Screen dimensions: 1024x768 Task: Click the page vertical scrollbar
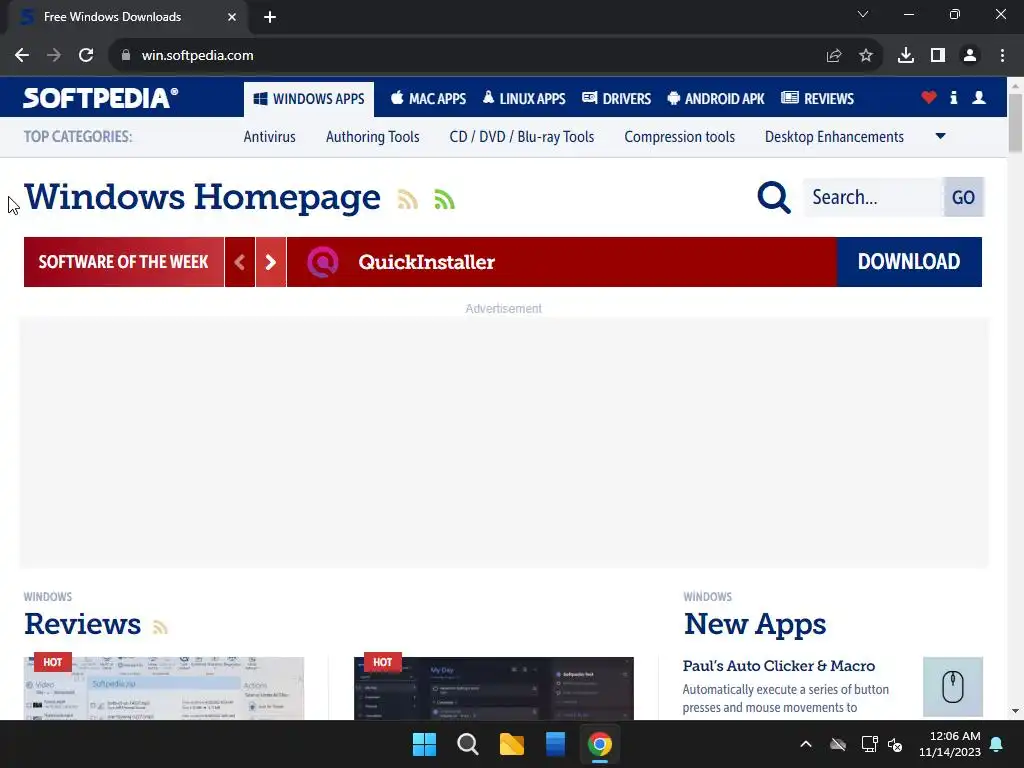pos(1015,123)
